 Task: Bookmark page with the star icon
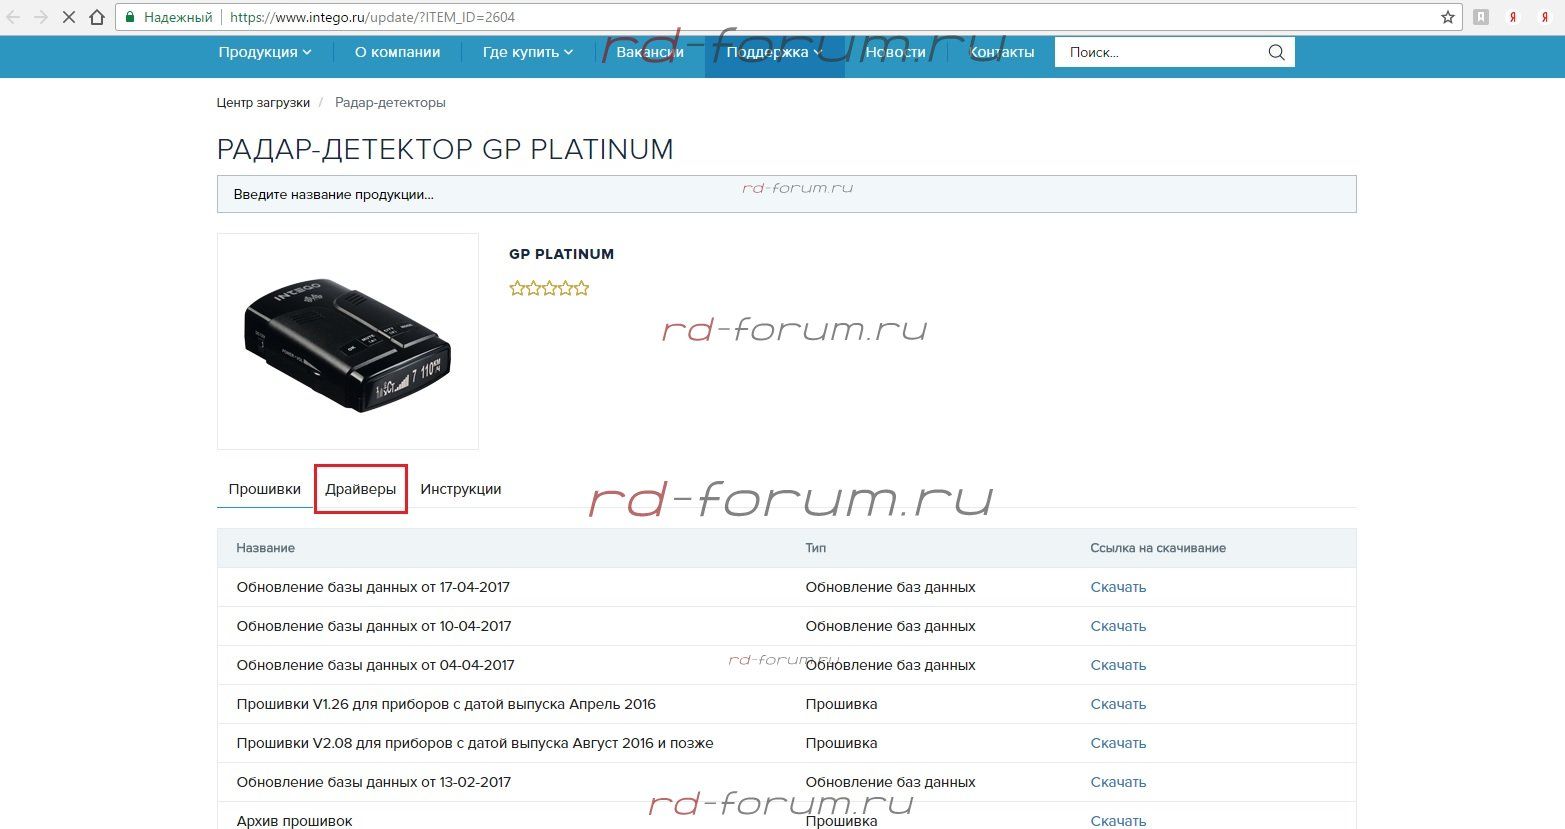[1447, 17]
